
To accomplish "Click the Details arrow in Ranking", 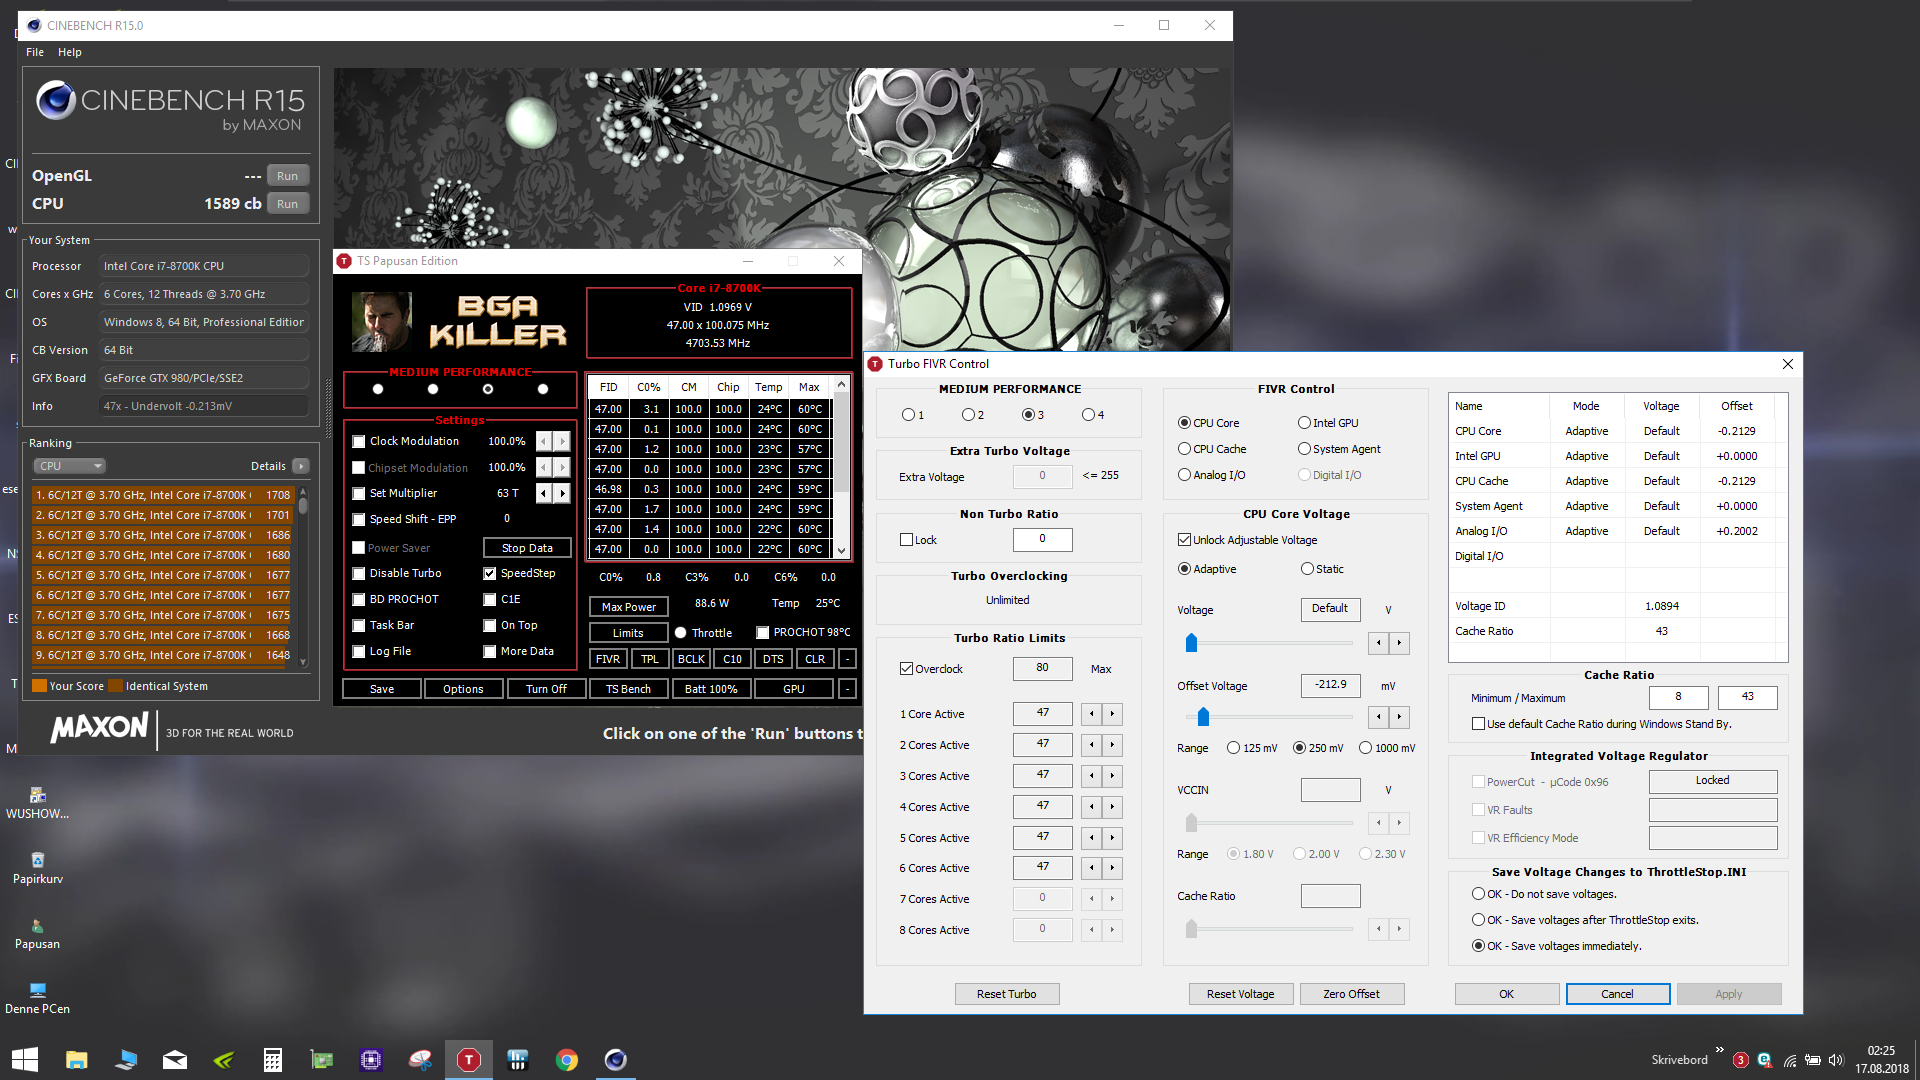I will click(x=301, y=466).
